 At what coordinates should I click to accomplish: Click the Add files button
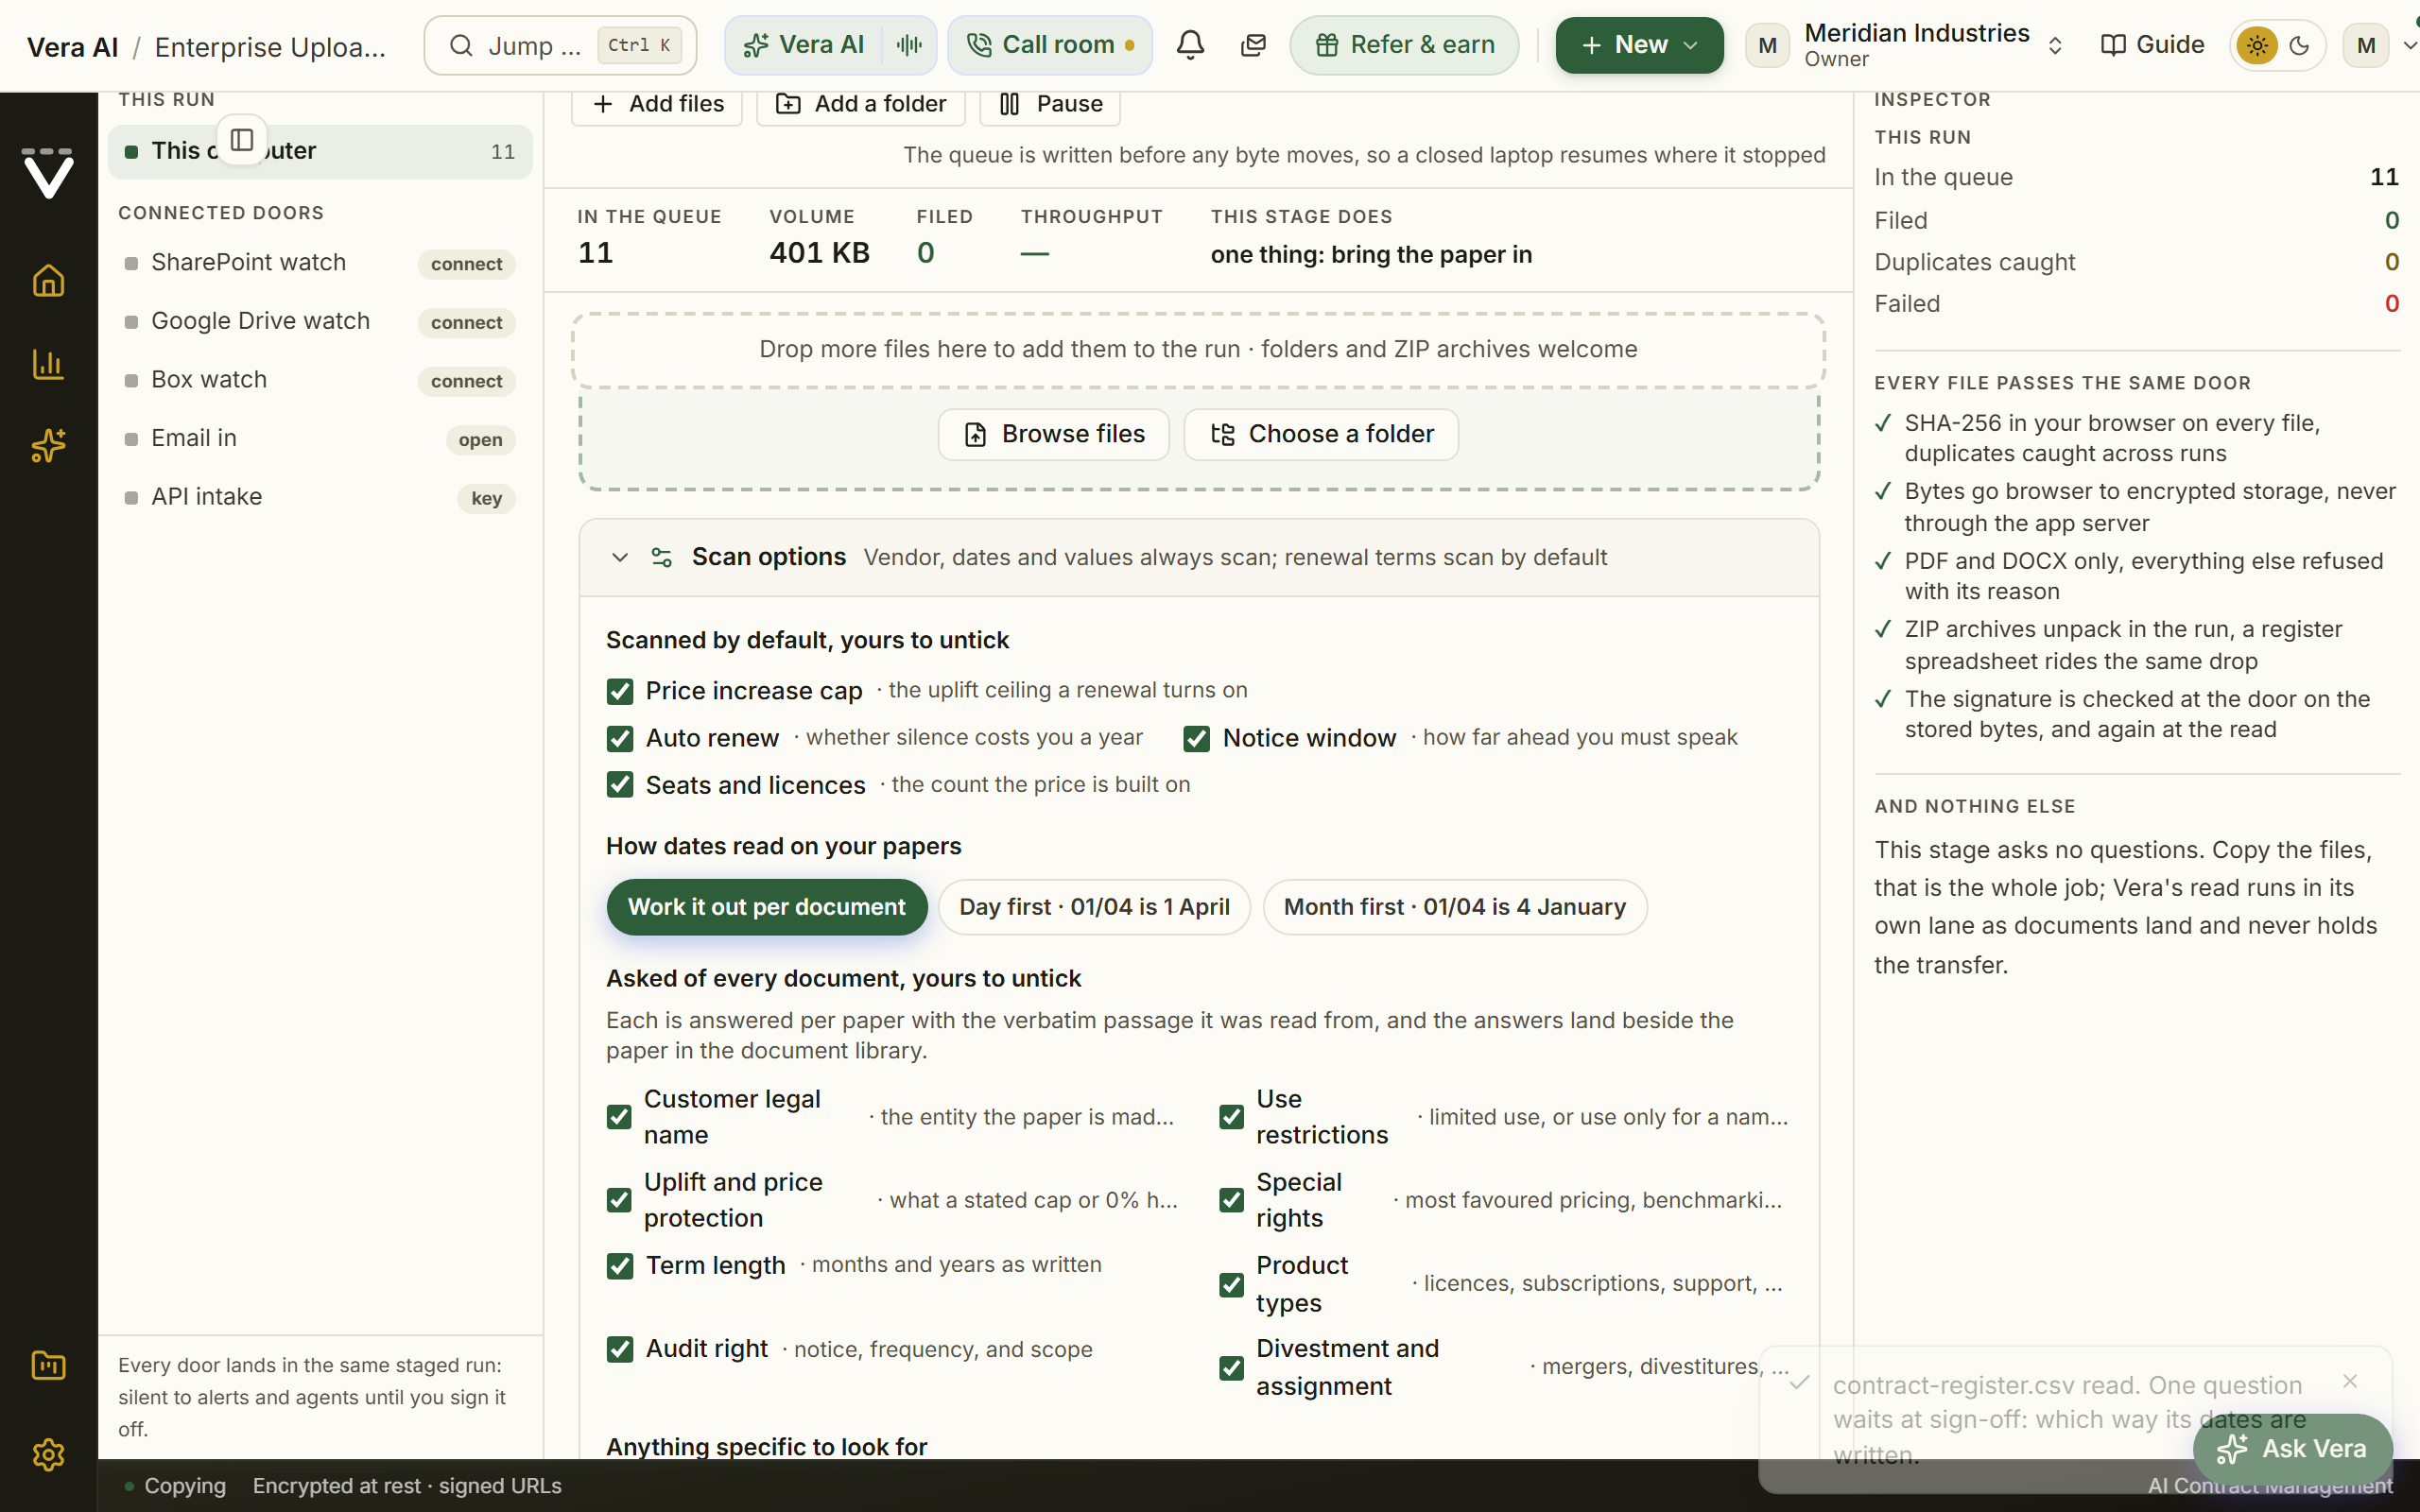pos(657,104)
